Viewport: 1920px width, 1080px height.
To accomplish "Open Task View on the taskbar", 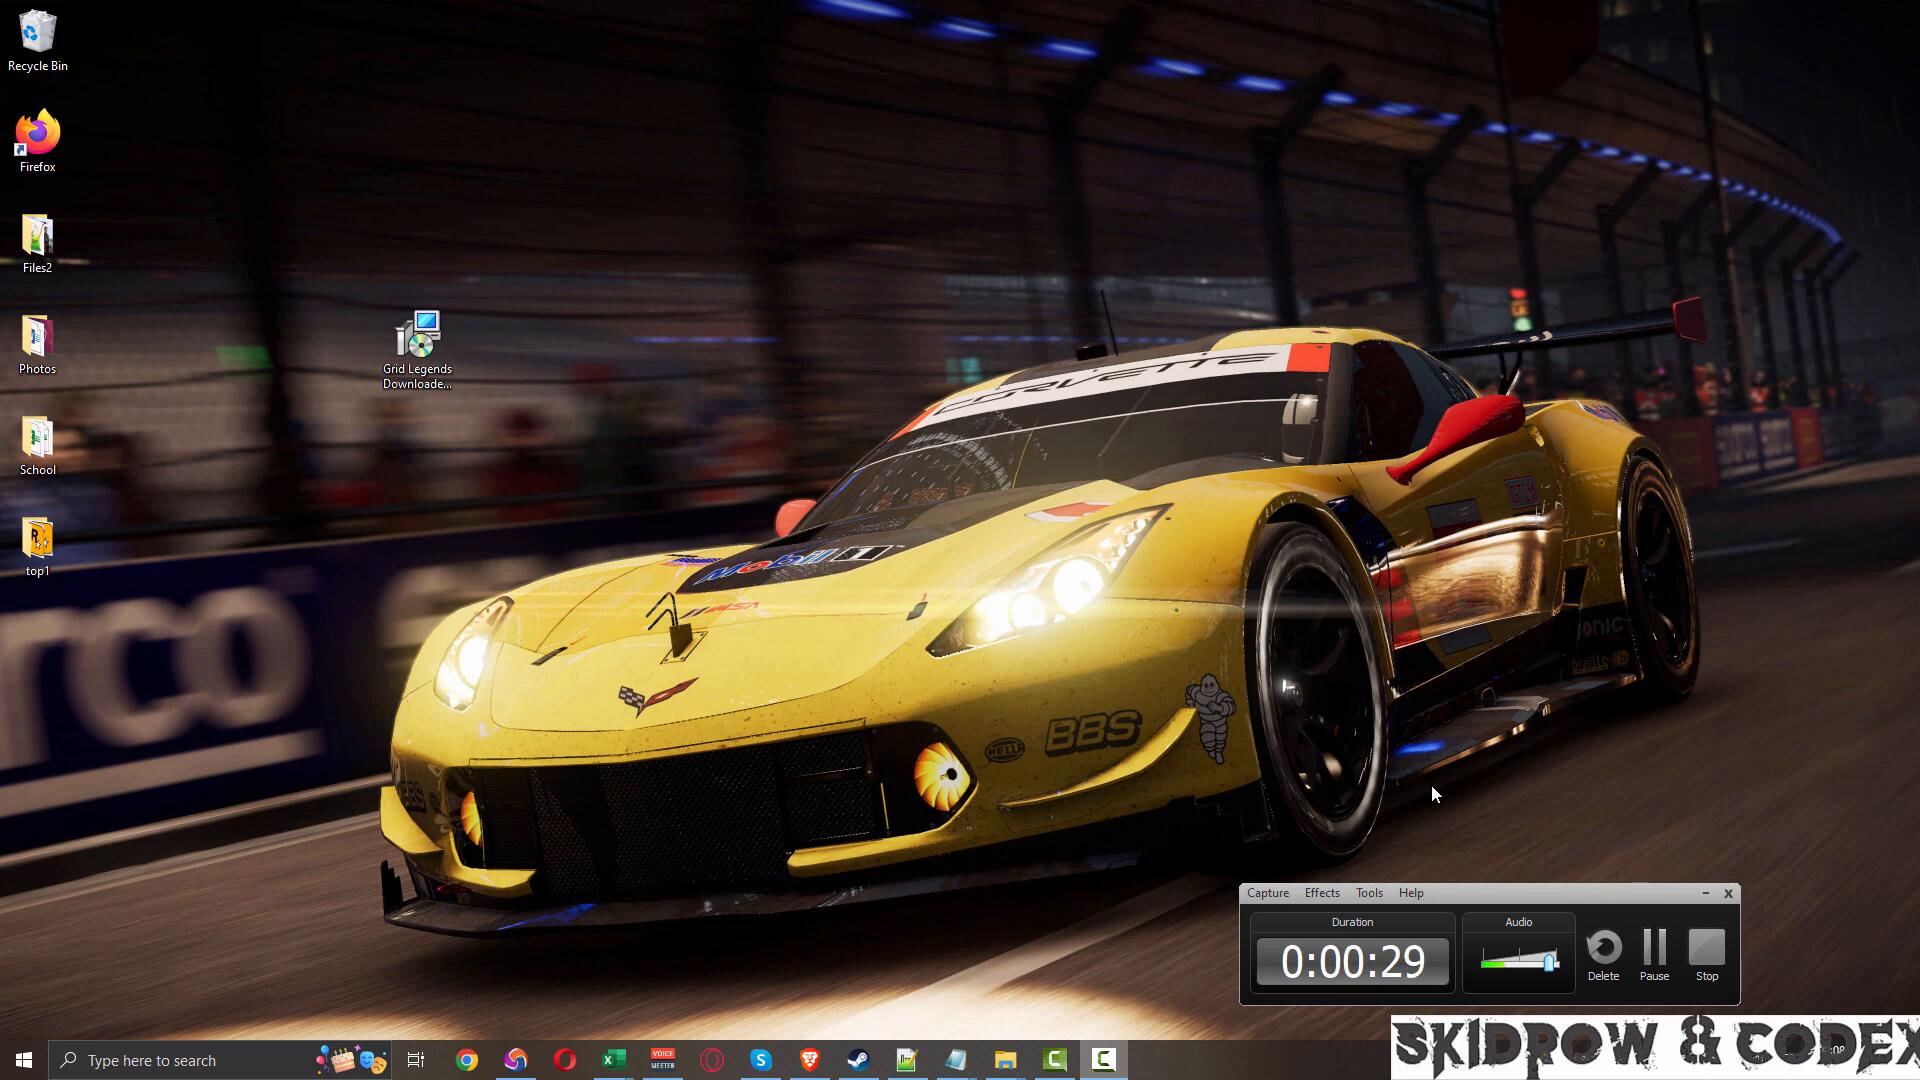I will pos(416,1060).
